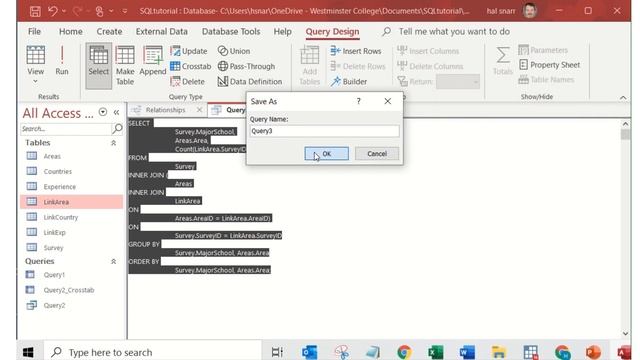Choose the Pass-Through query type
Image resolution: width=640 pixels, height=360 pixels.
(246, 66)
